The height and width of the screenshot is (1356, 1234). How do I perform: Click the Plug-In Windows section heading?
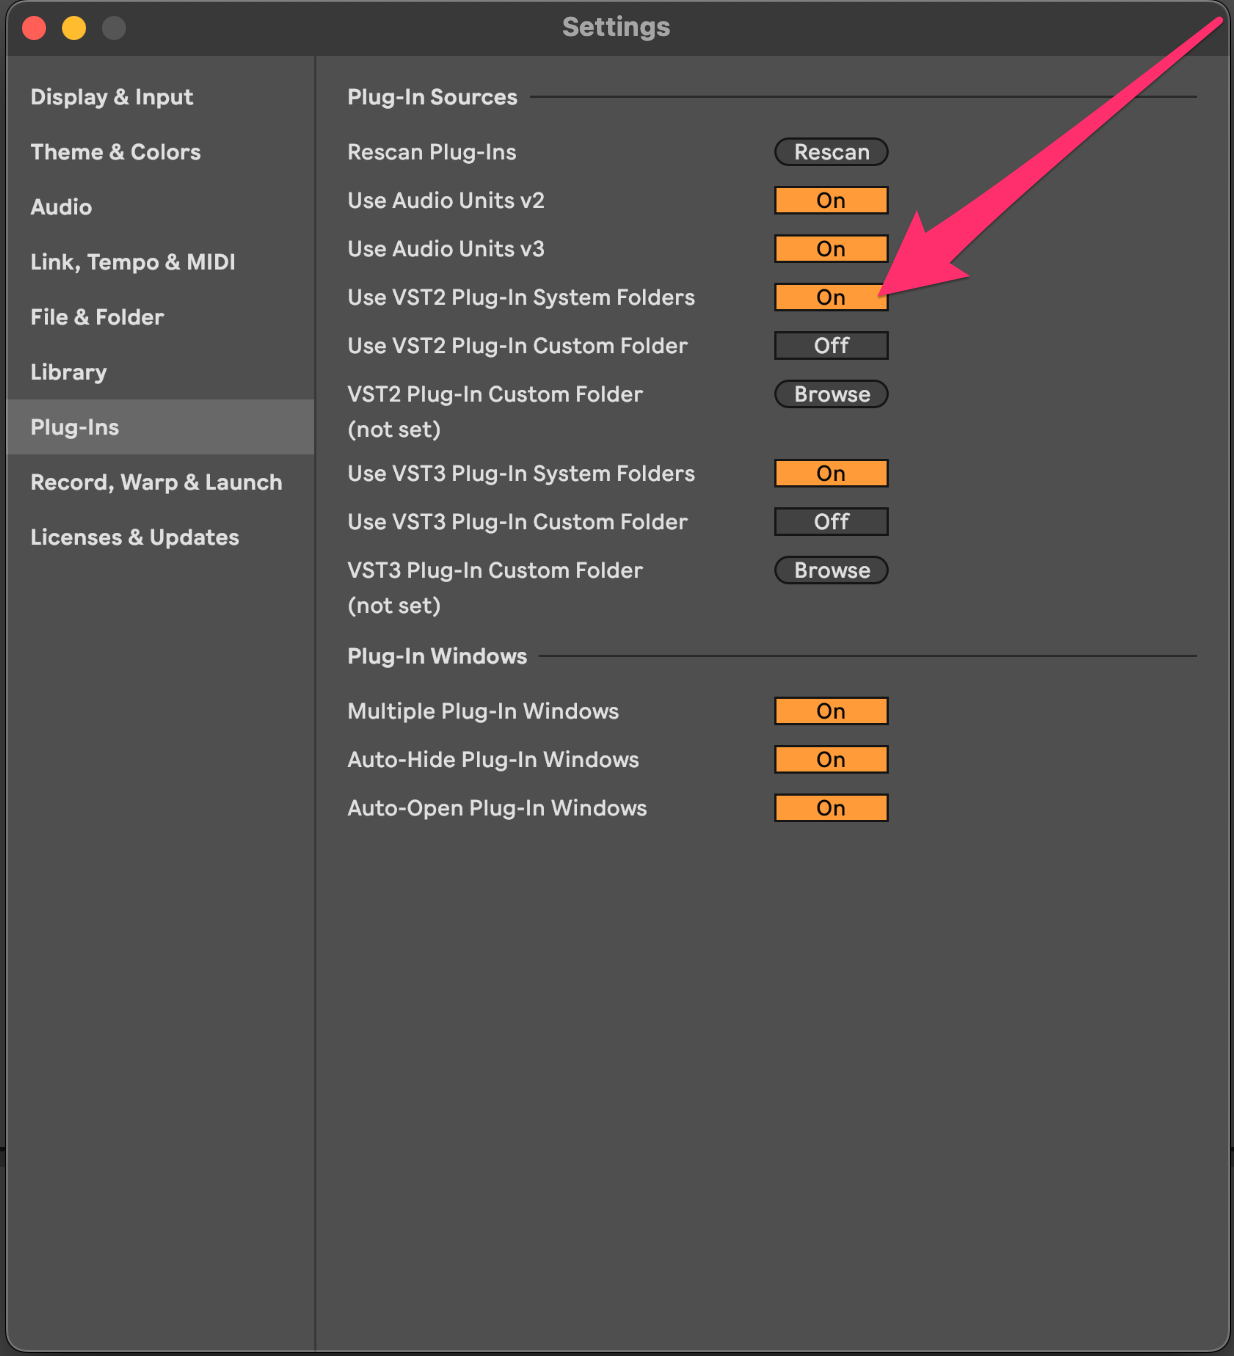point(437,656)
